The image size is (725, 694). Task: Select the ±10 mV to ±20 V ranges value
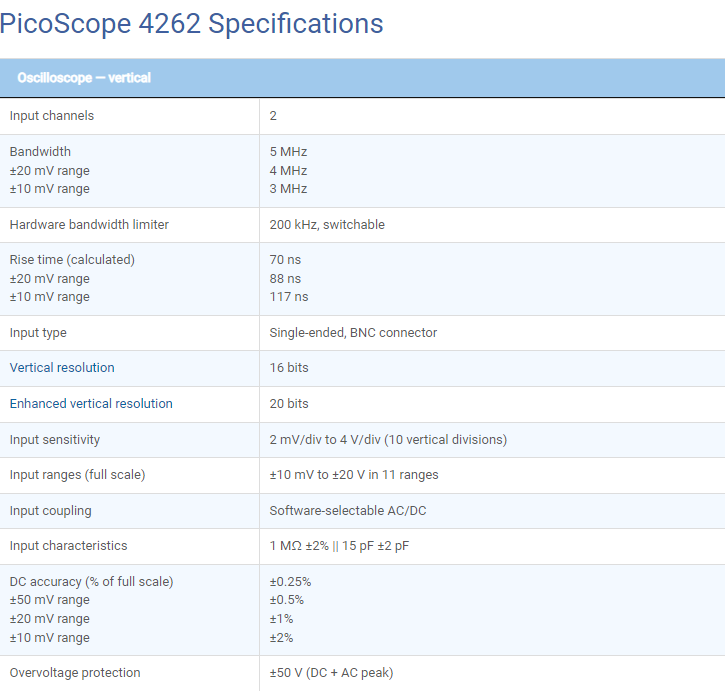tap(354, 475)
